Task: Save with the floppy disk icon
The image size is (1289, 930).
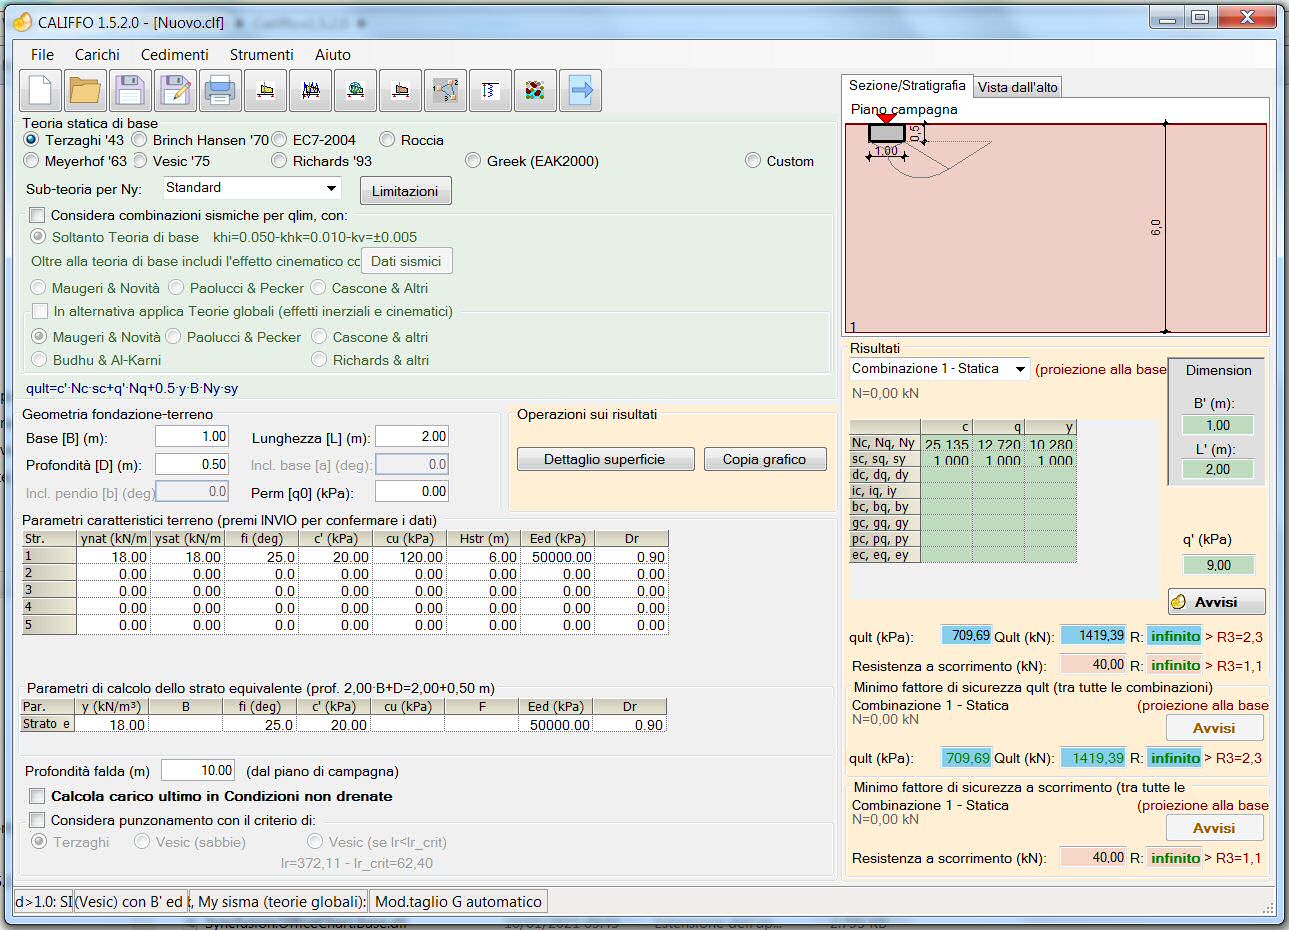Action: click(130, 90)
